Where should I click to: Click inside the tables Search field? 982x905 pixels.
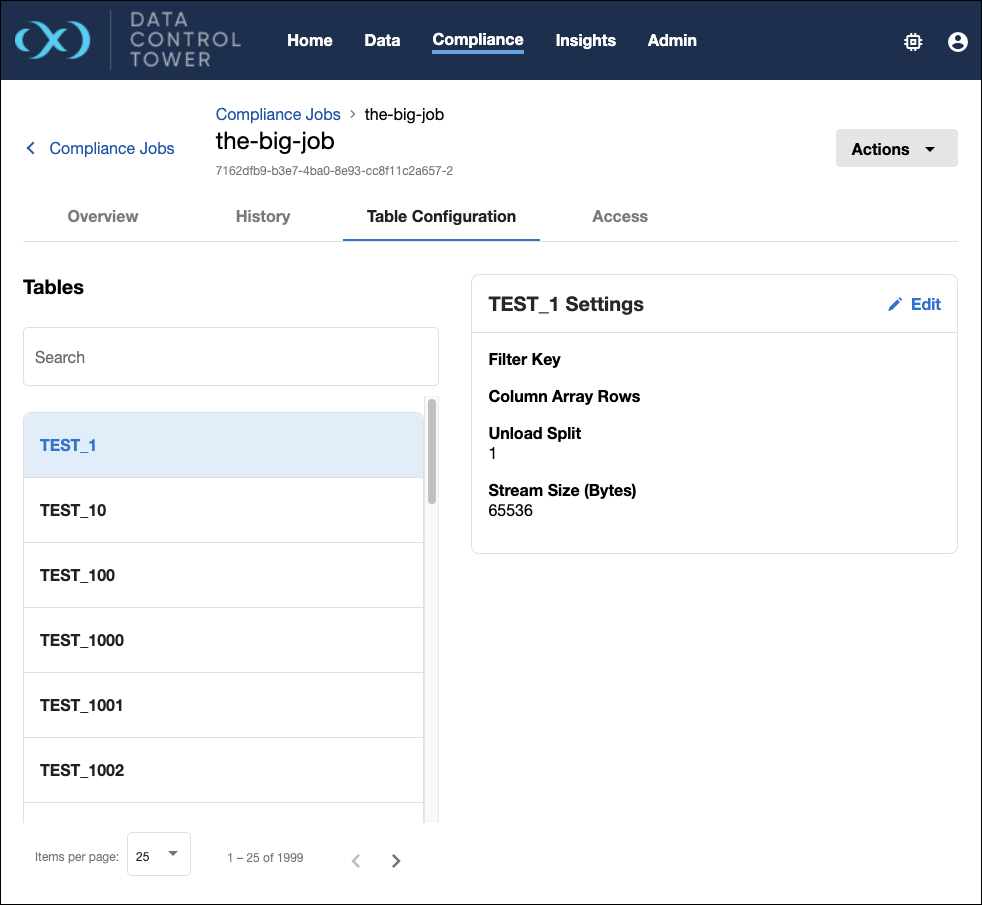point(230,357)
